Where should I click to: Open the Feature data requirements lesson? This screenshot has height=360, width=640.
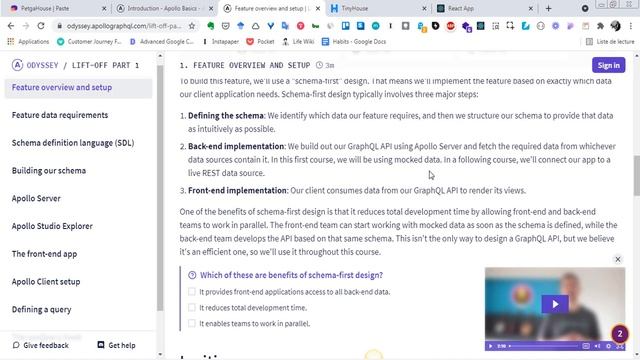pyautogui.click(x=60, y=115)
